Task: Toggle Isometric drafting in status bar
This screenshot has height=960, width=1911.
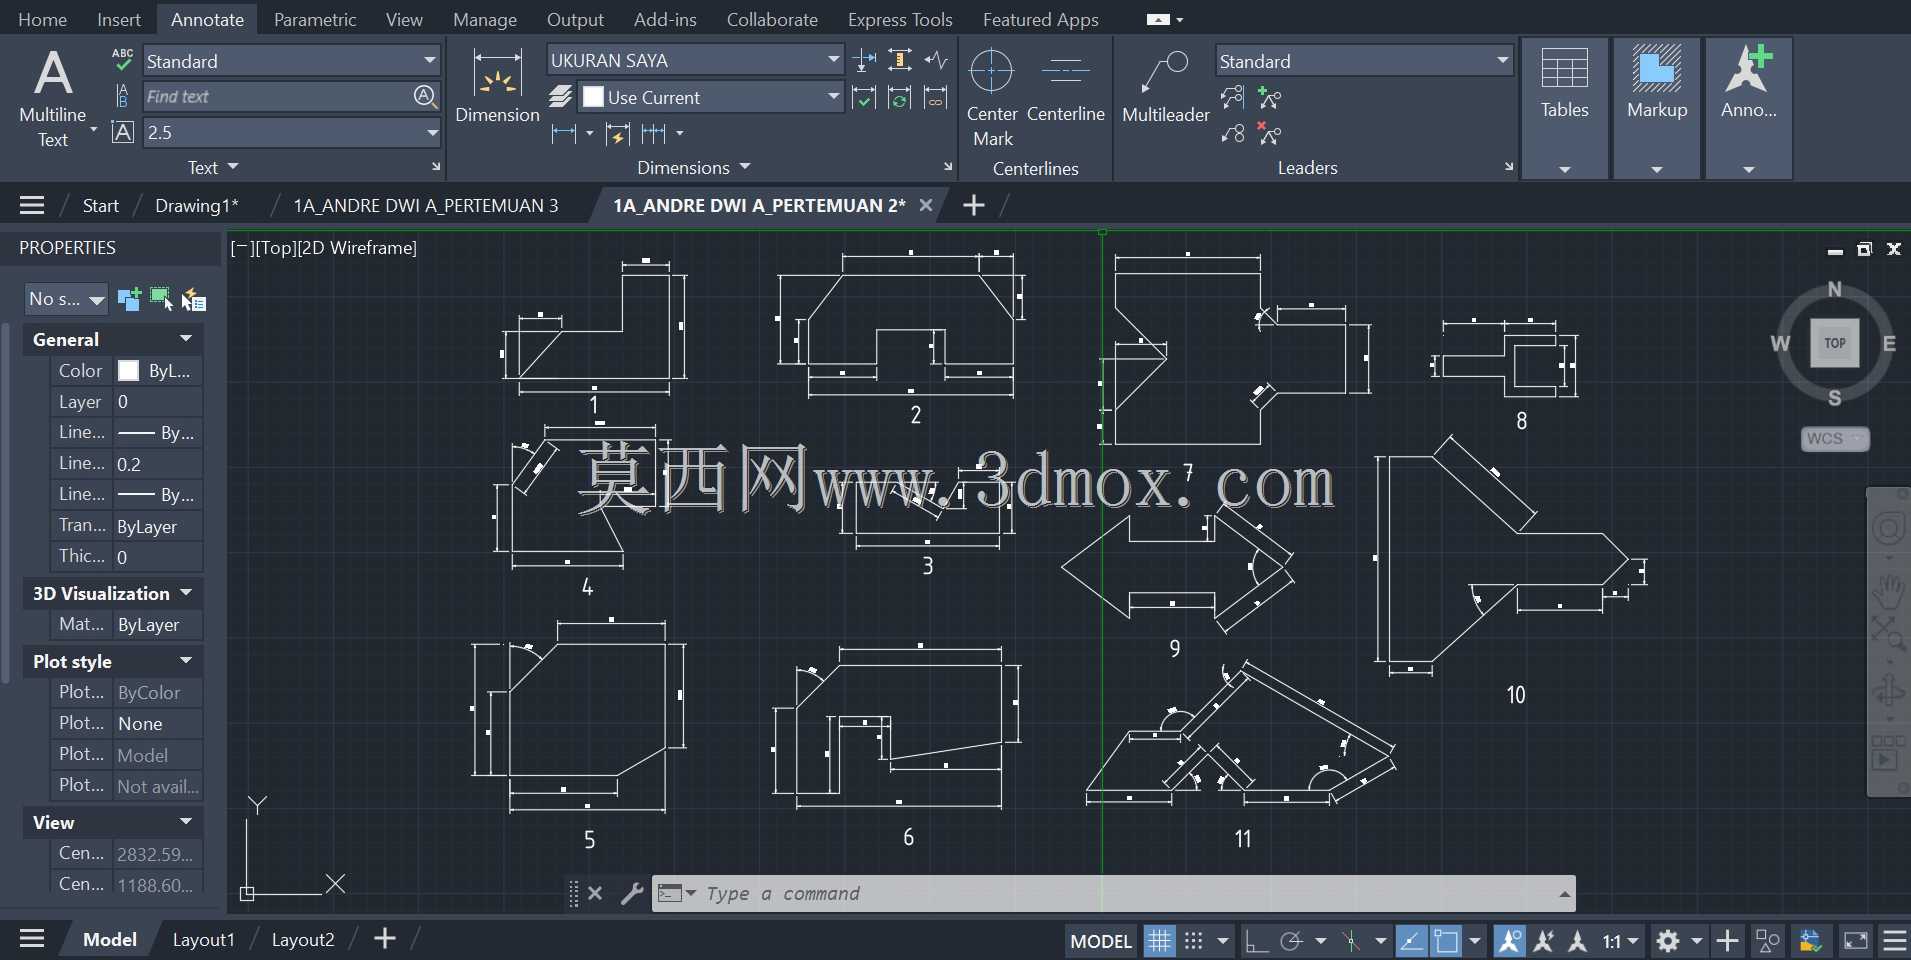Action: 1351,941
